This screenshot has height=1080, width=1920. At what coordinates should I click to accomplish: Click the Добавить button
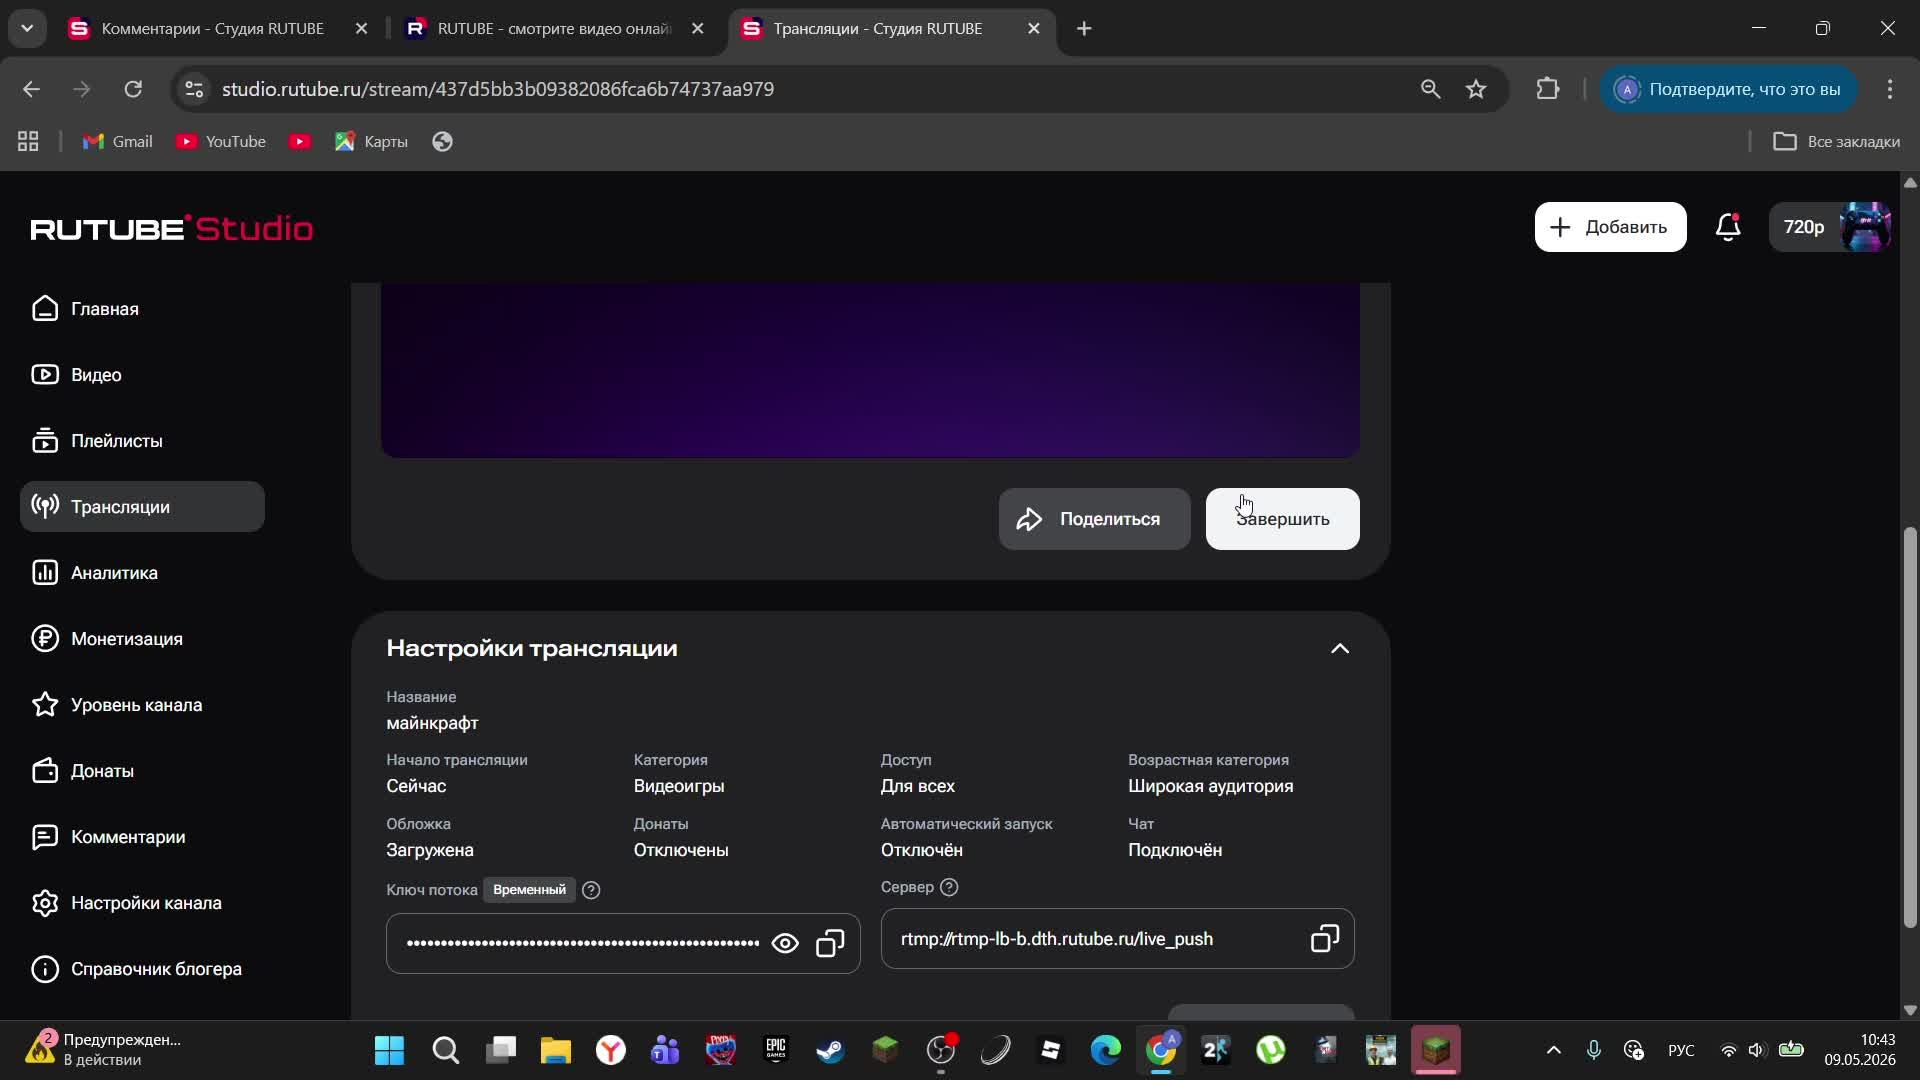tap(1610, 227)
